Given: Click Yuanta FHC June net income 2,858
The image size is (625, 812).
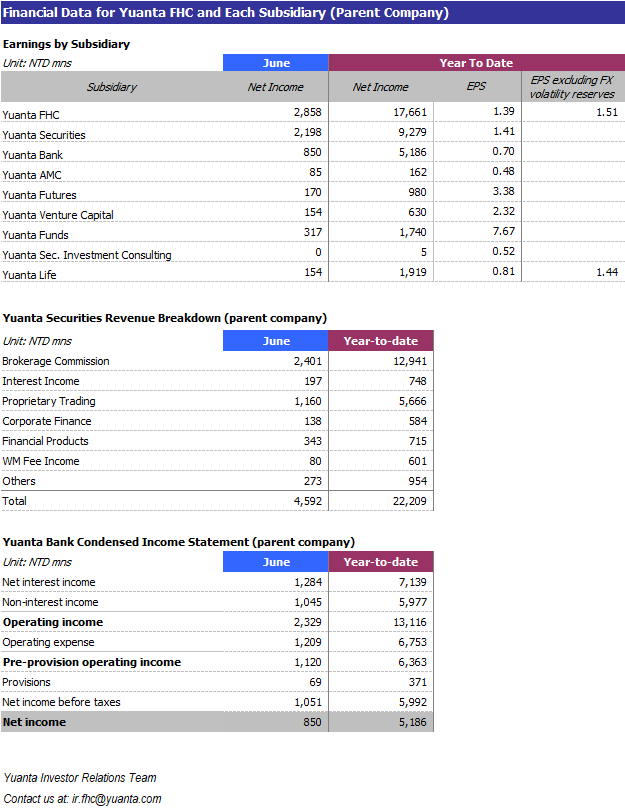Looking at the screenshot, I should (308, 112).
